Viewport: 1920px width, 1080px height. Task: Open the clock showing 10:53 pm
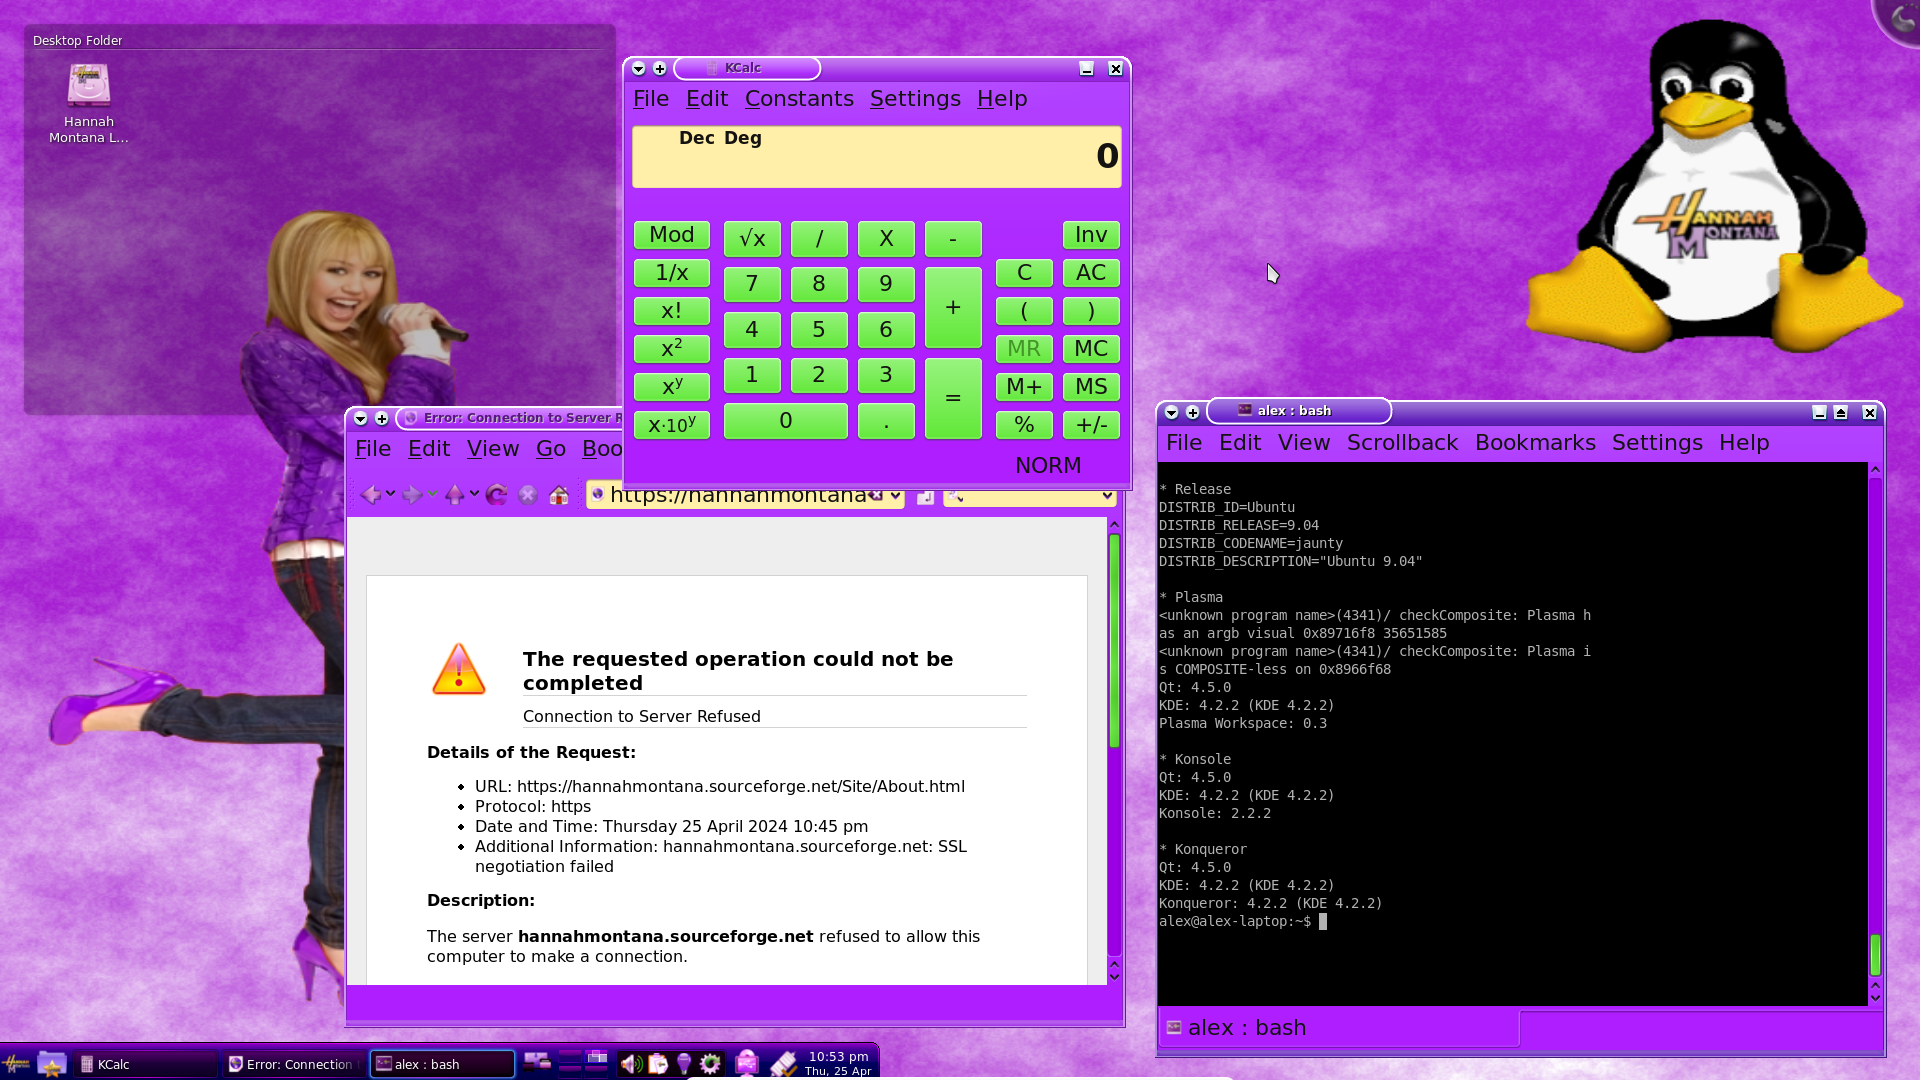tap(838, 1063)
